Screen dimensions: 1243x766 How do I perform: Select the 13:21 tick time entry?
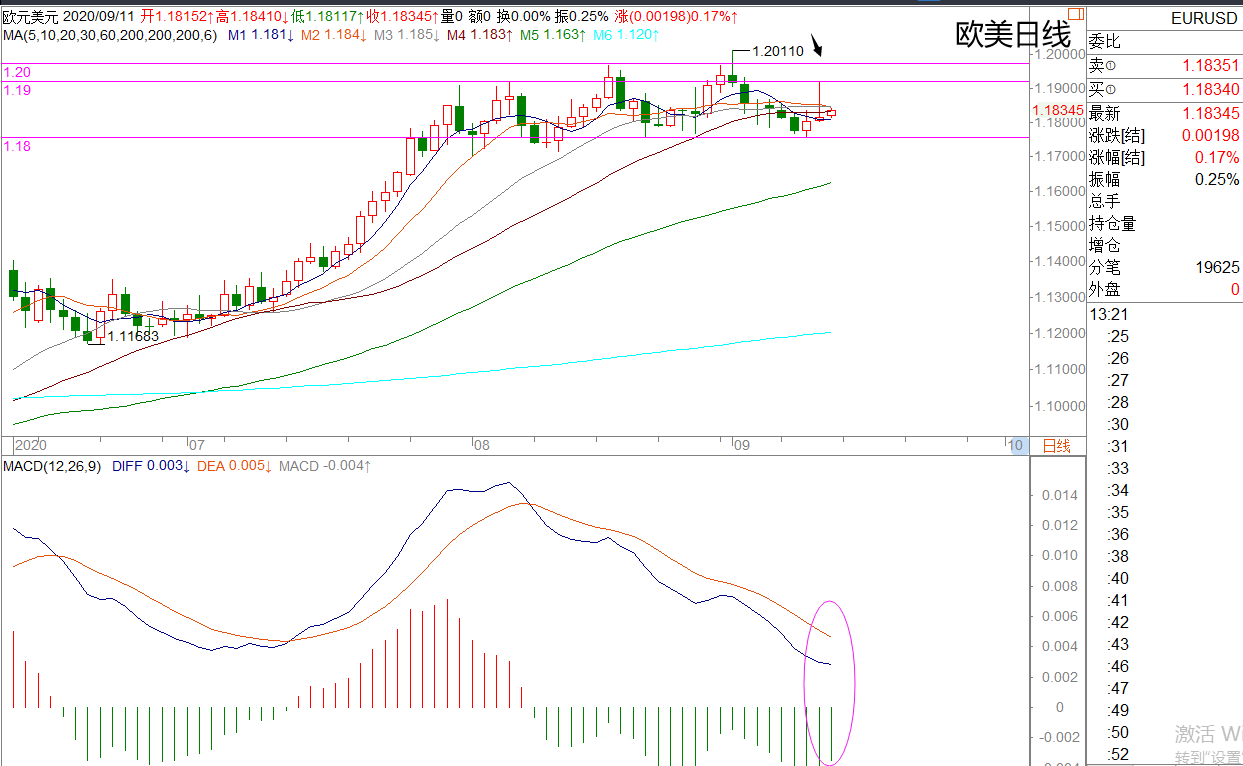tap(1109, 314)
